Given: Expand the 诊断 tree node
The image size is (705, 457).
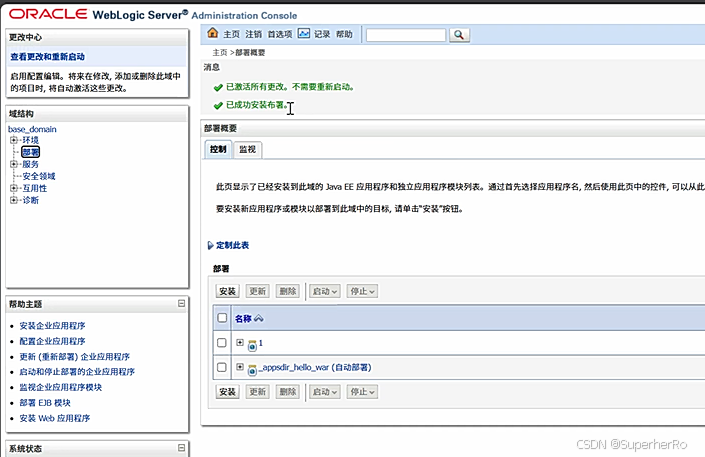Looking at the screenshot, I should pyautogui.click(x=14, y=200).
